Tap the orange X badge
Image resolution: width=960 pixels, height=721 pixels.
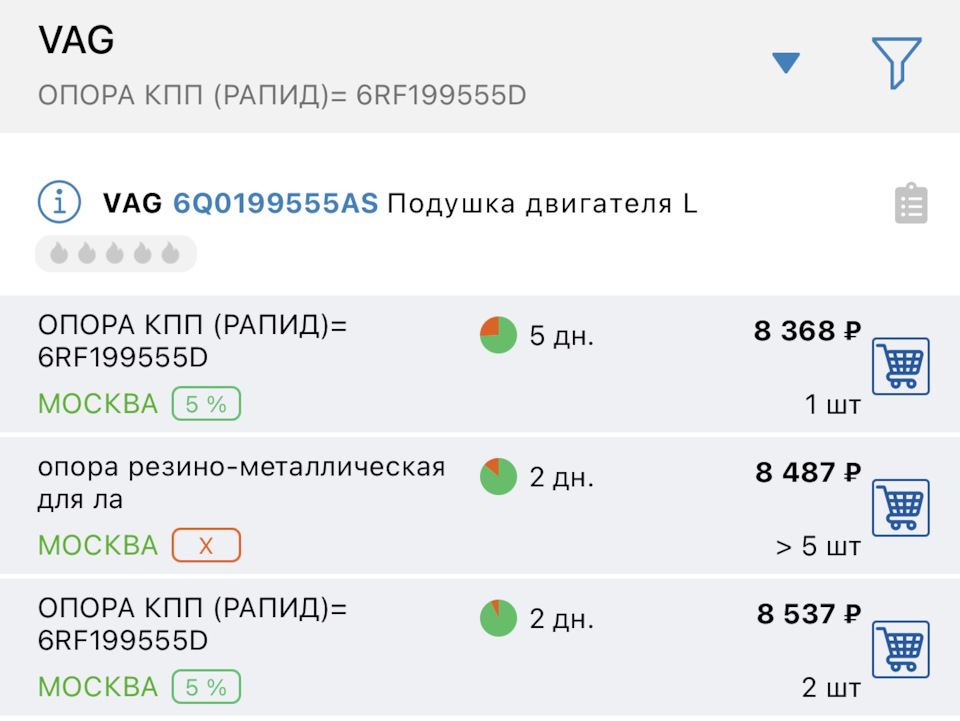pos(206,546)
